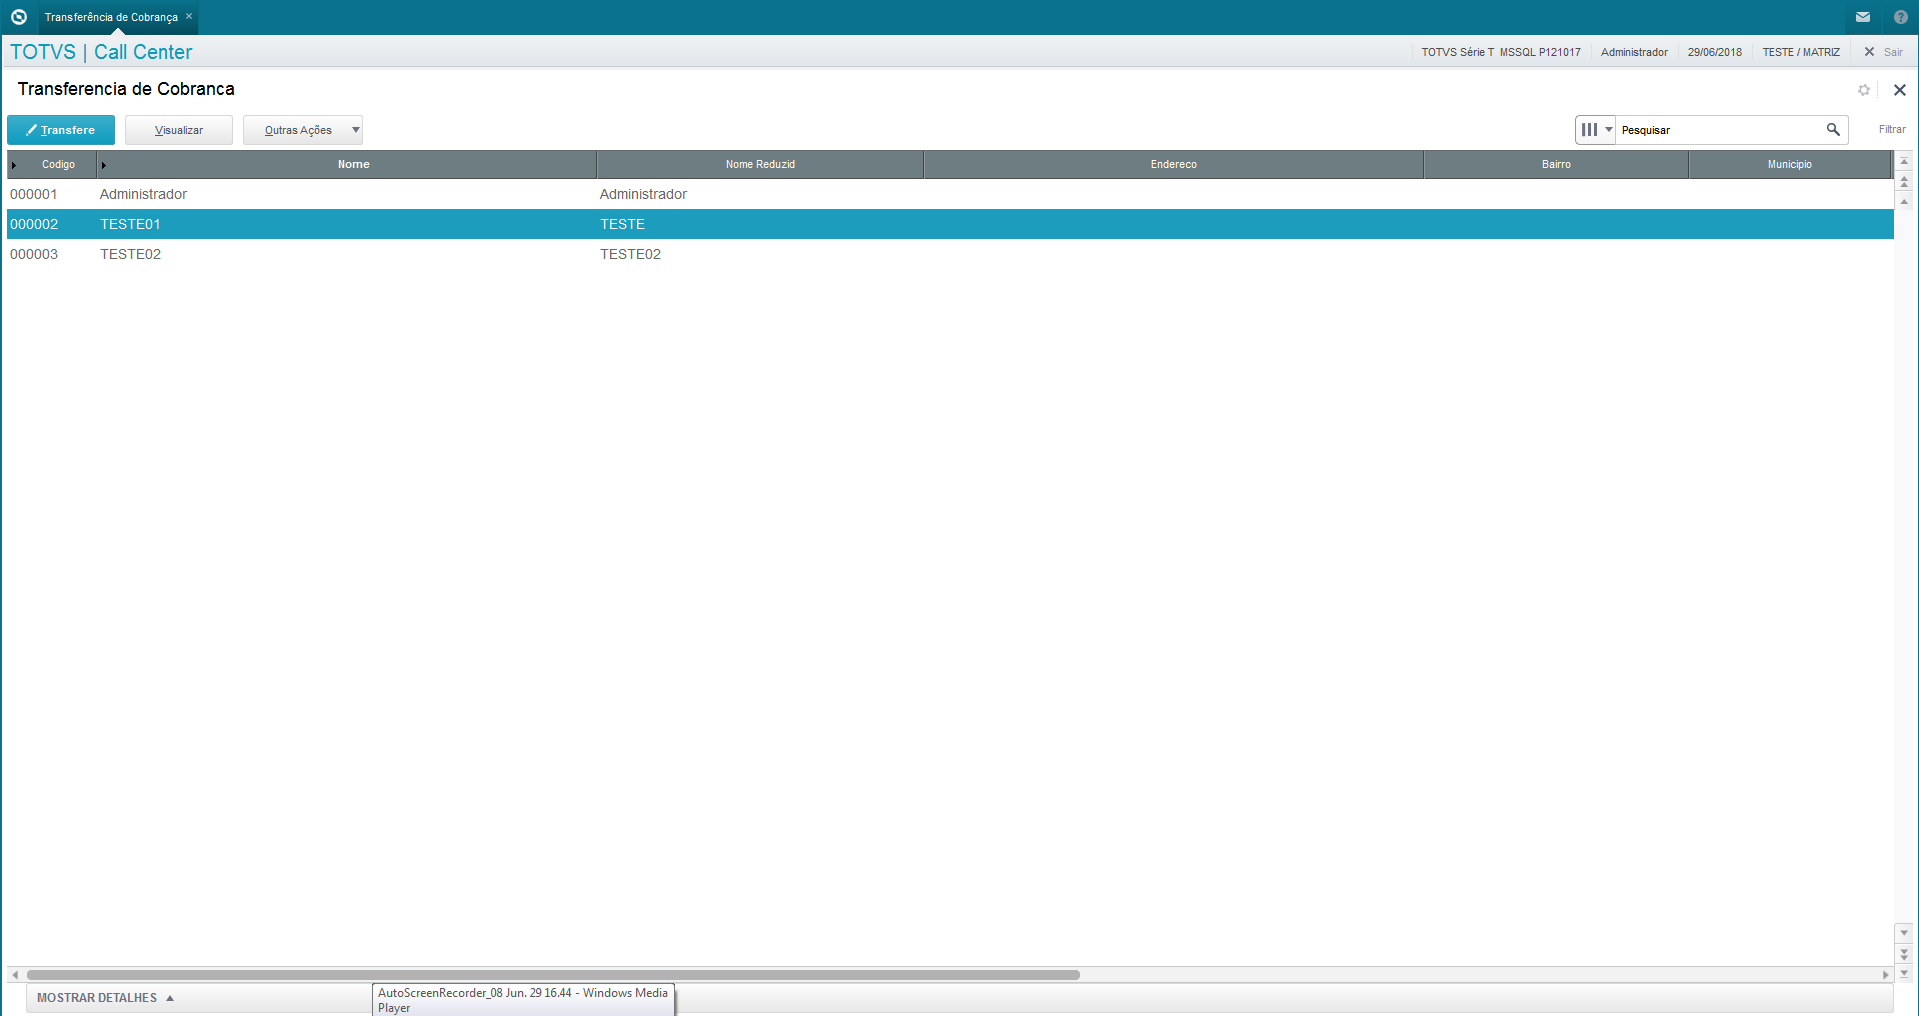This screenshot has width=1919, height=1016.
Task: Open the column selector icon beside Pesquisar
Action: [1589, 130]
